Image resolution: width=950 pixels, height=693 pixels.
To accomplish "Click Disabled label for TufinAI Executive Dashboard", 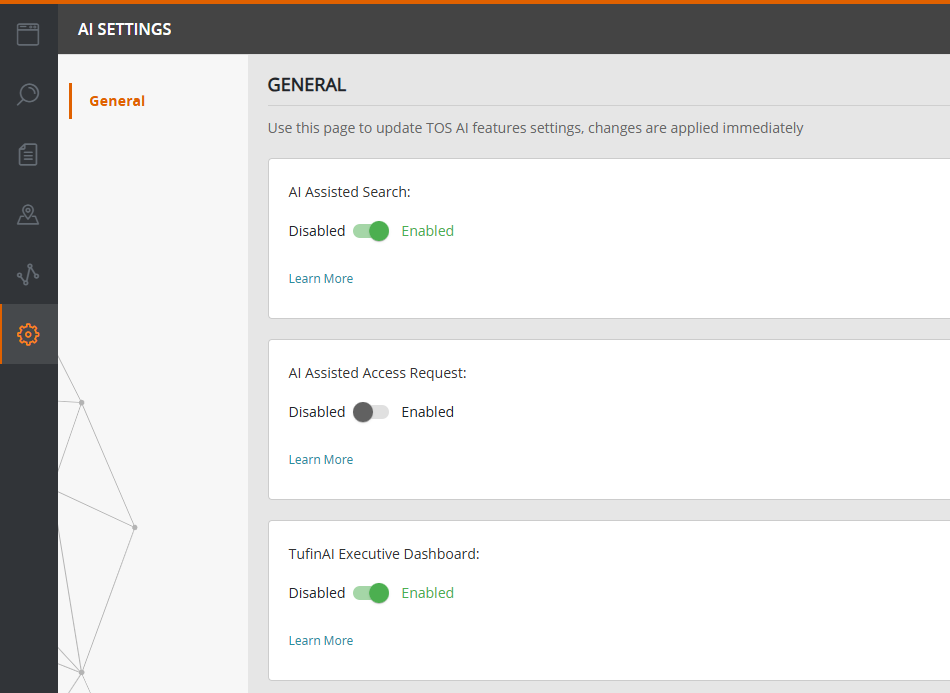I will tap(317, 593).
